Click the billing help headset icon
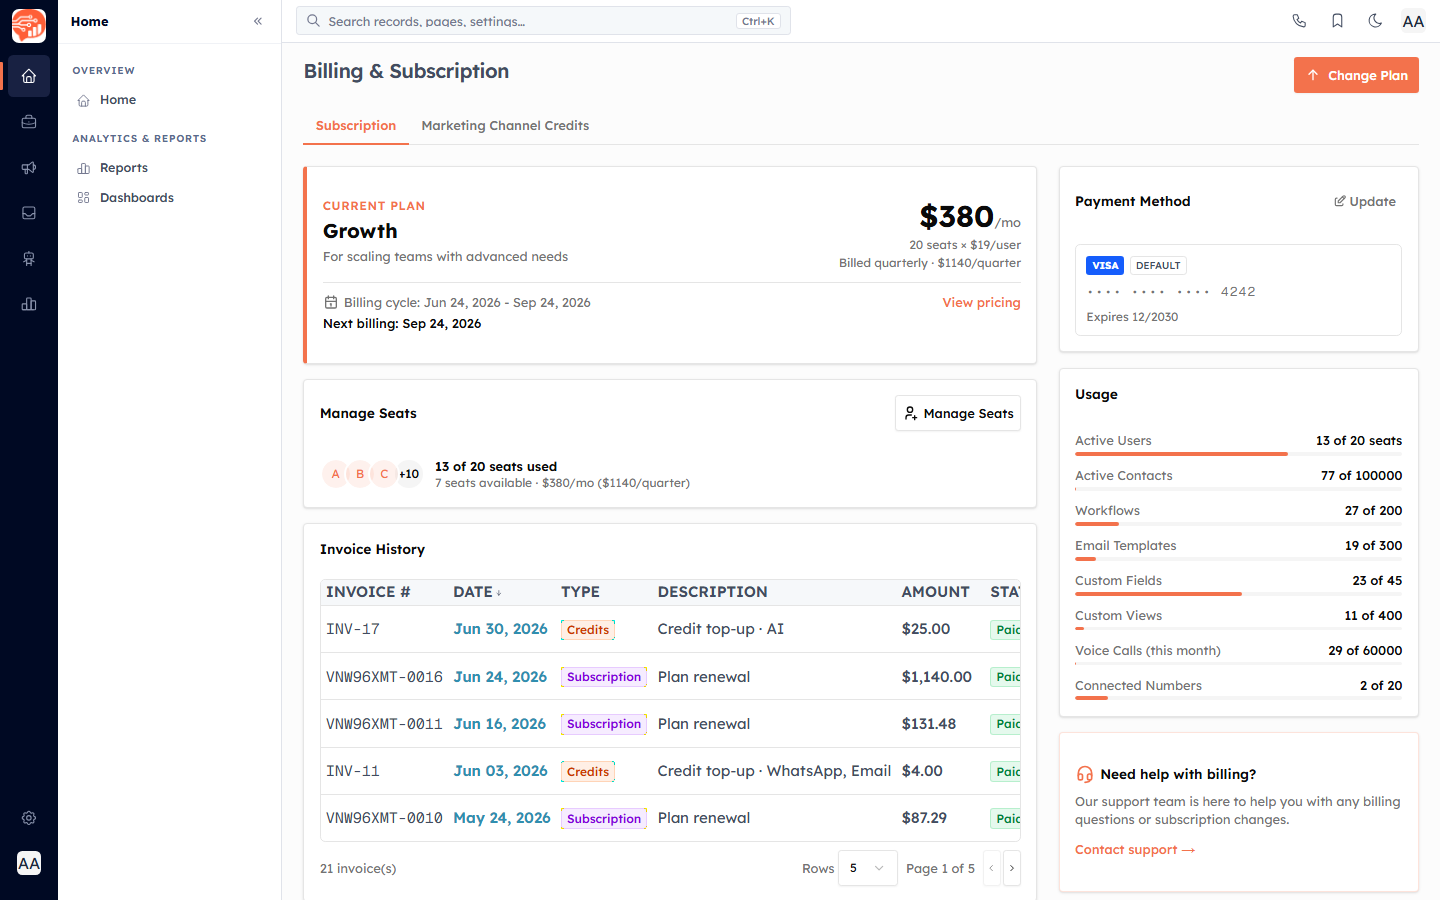 (x=1084, y=774)
